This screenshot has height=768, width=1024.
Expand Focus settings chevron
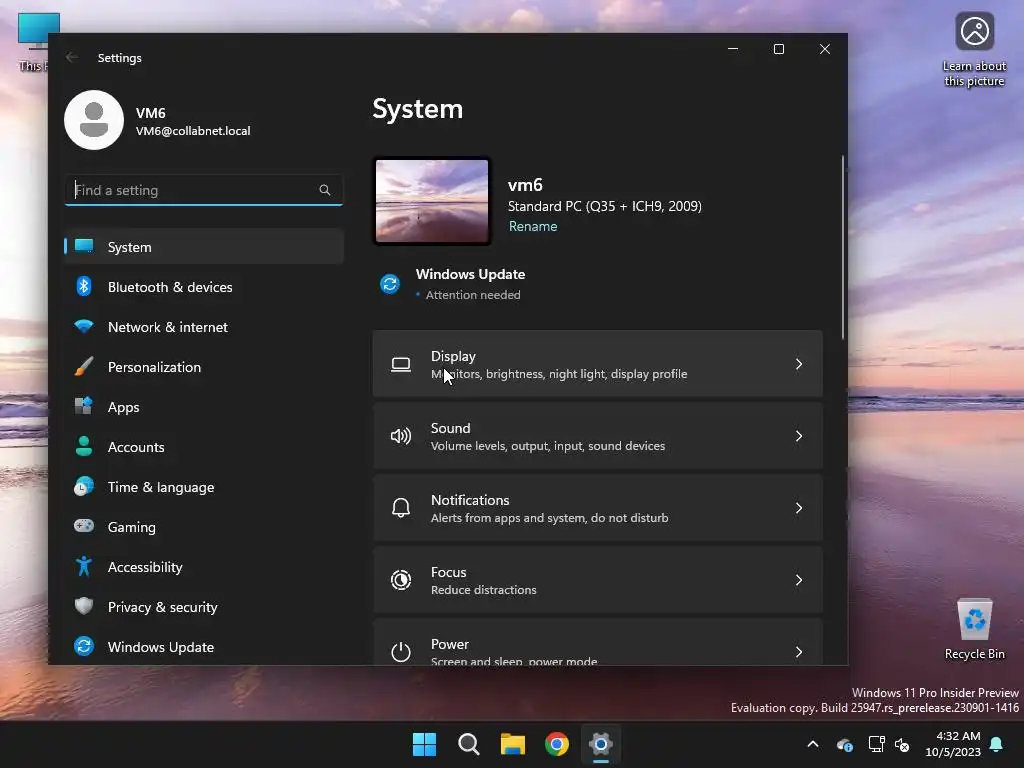point(799,580)
